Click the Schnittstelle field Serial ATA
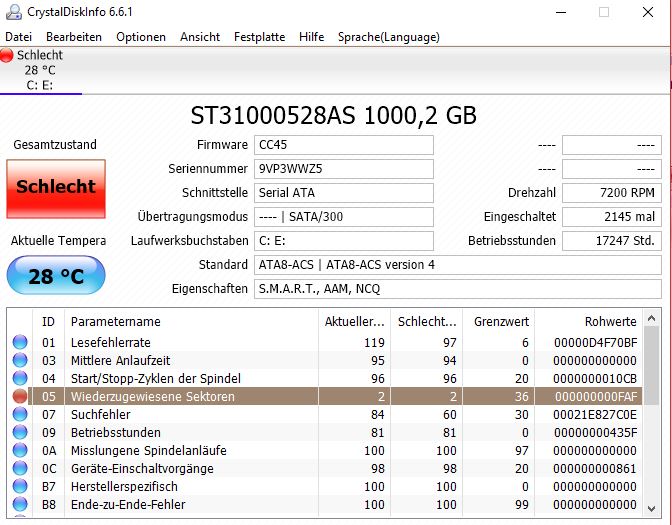 pos(344,193)
